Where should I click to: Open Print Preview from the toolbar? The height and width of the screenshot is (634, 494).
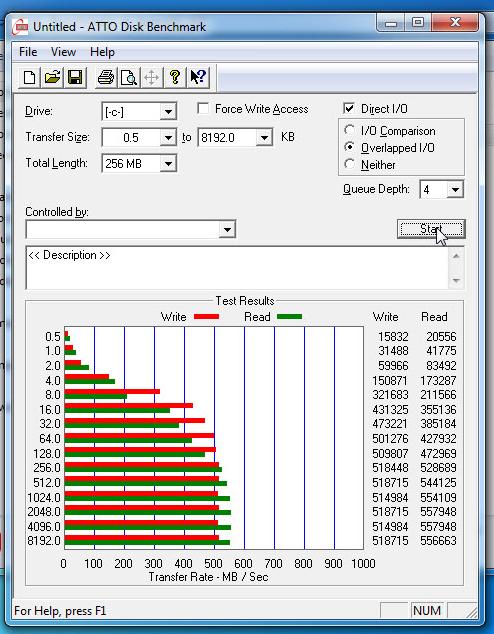pos(129,77)
